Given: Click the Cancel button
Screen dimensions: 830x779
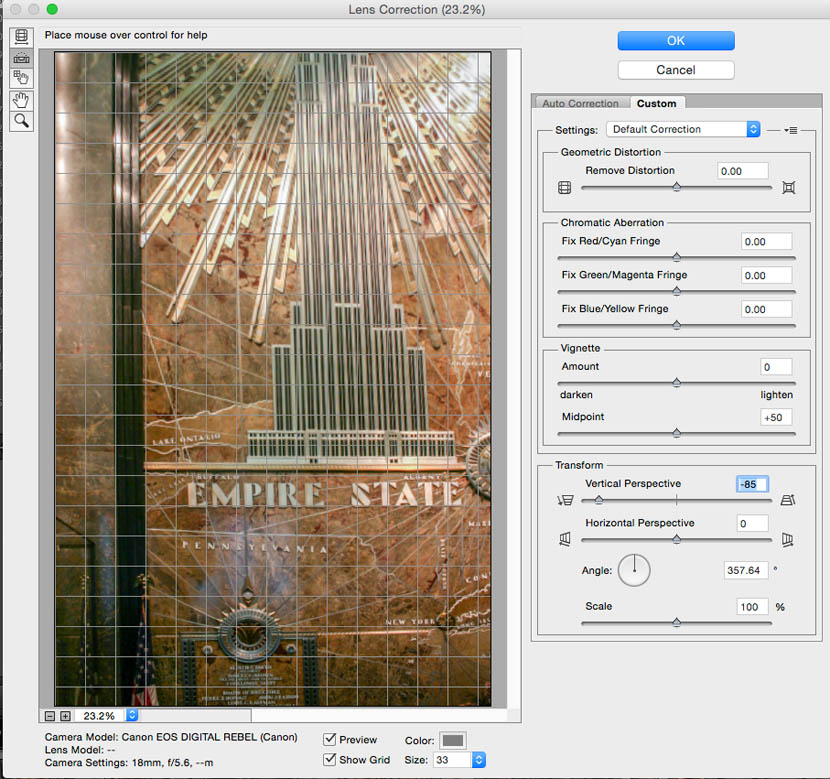Looking at the screenshot, I should pyautogui.click(x=676, y=70).
